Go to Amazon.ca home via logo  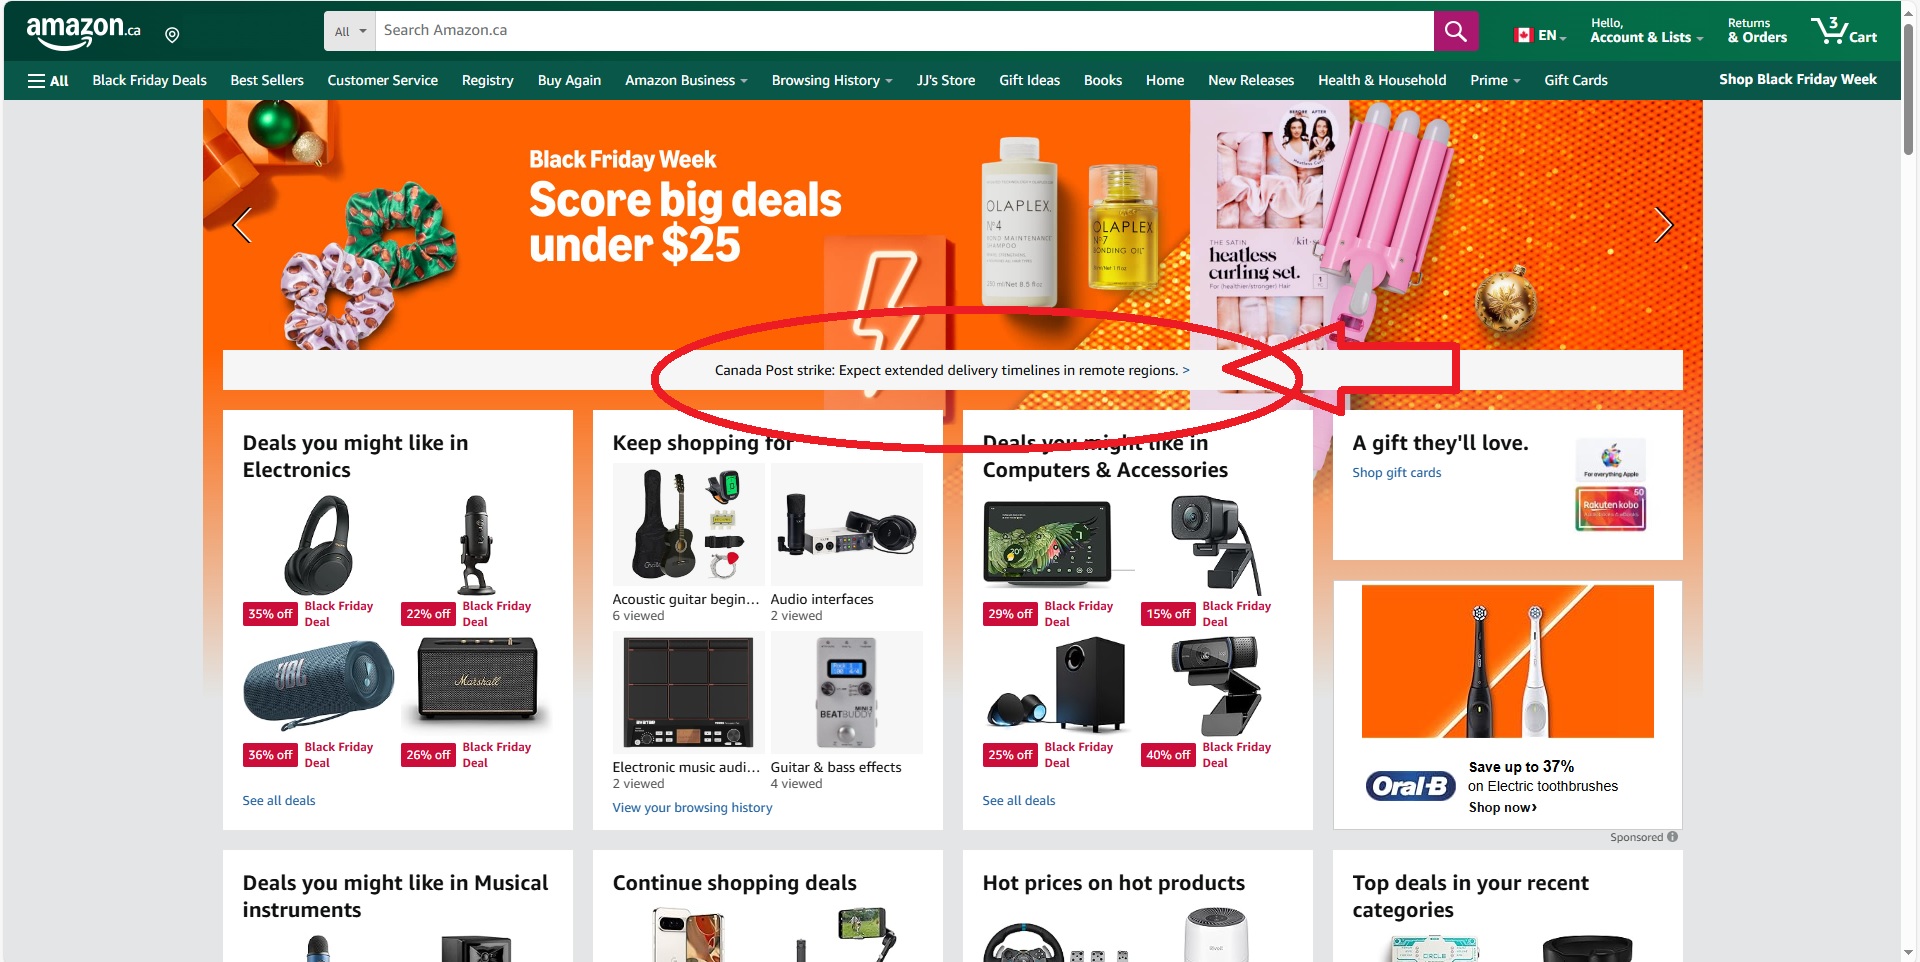coord(83,32)
